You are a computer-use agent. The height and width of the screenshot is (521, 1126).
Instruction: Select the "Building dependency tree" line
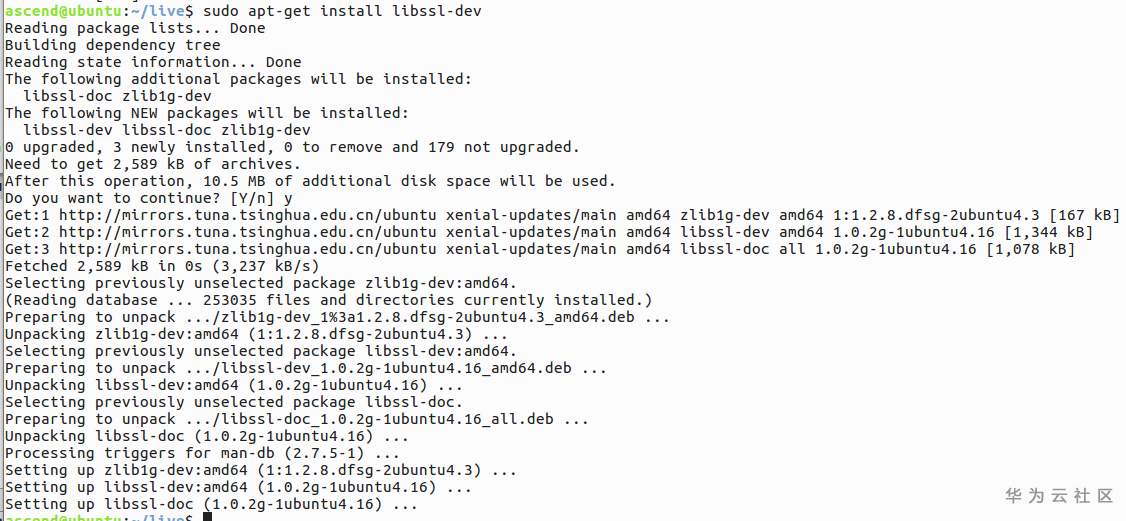point(112,45)
